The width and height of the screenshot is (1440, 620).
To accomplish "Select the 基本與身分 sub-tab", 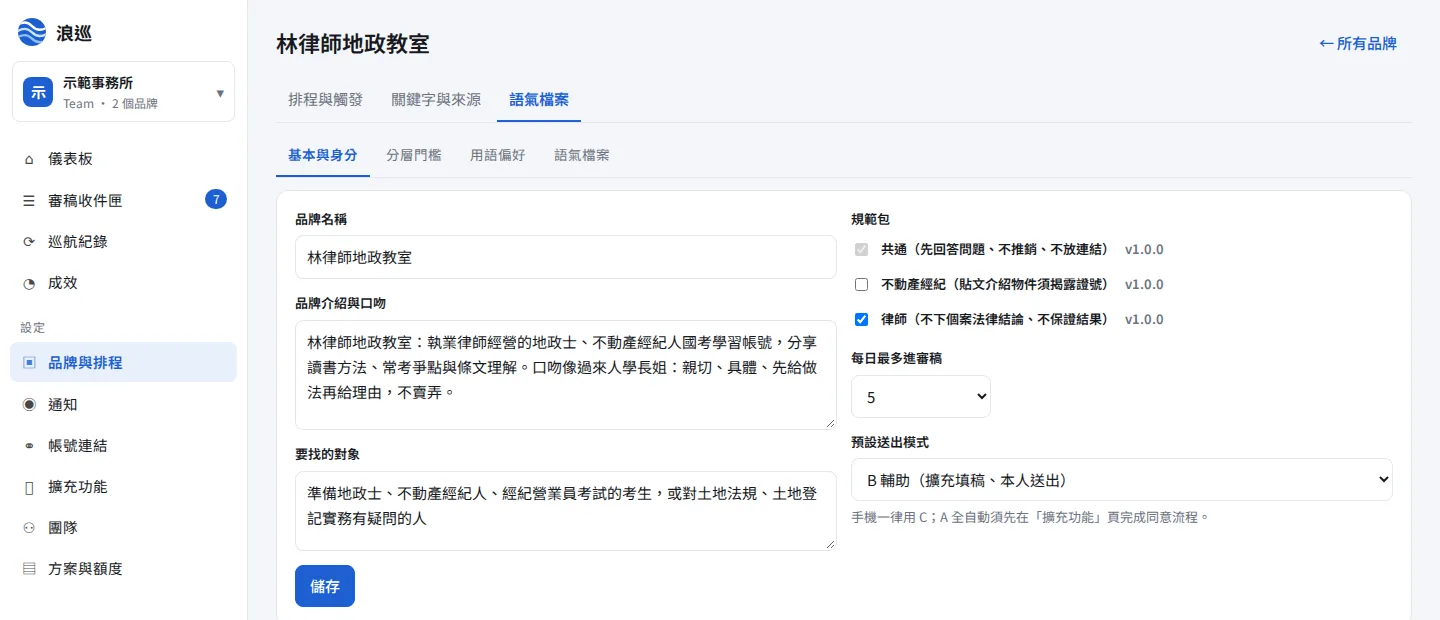I will pos(323,155).
